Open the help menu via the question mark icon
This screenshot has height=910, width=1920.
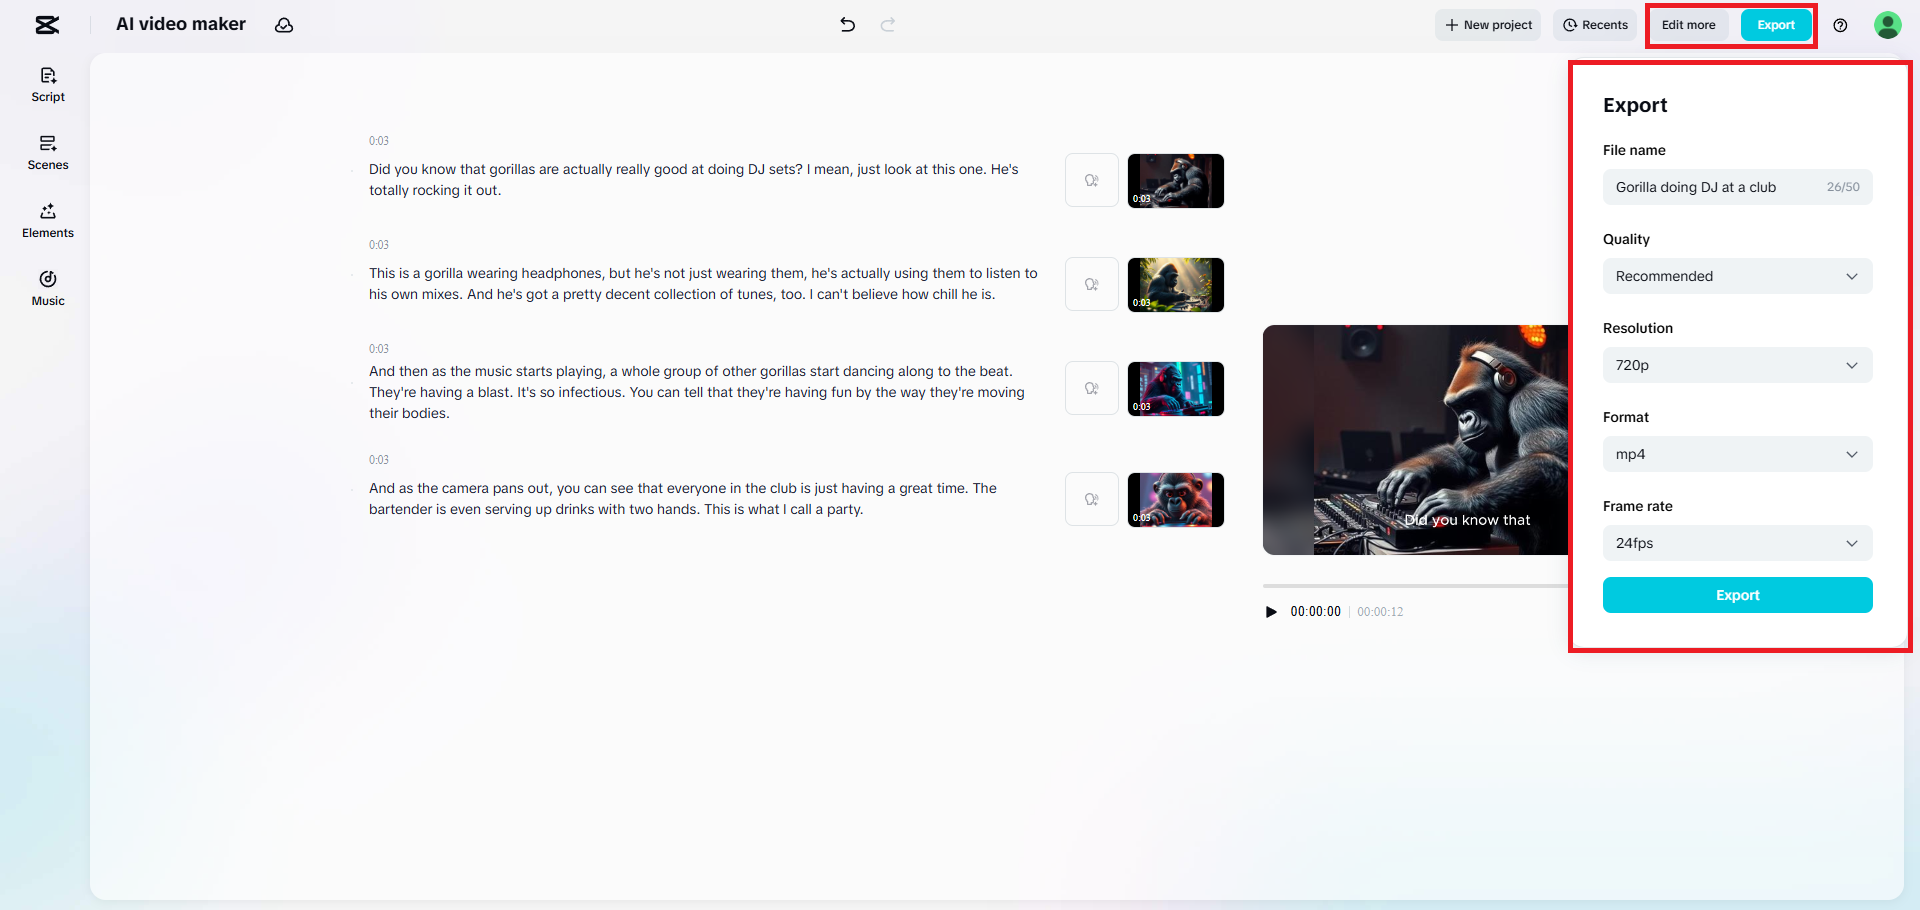coord(1841,25)
